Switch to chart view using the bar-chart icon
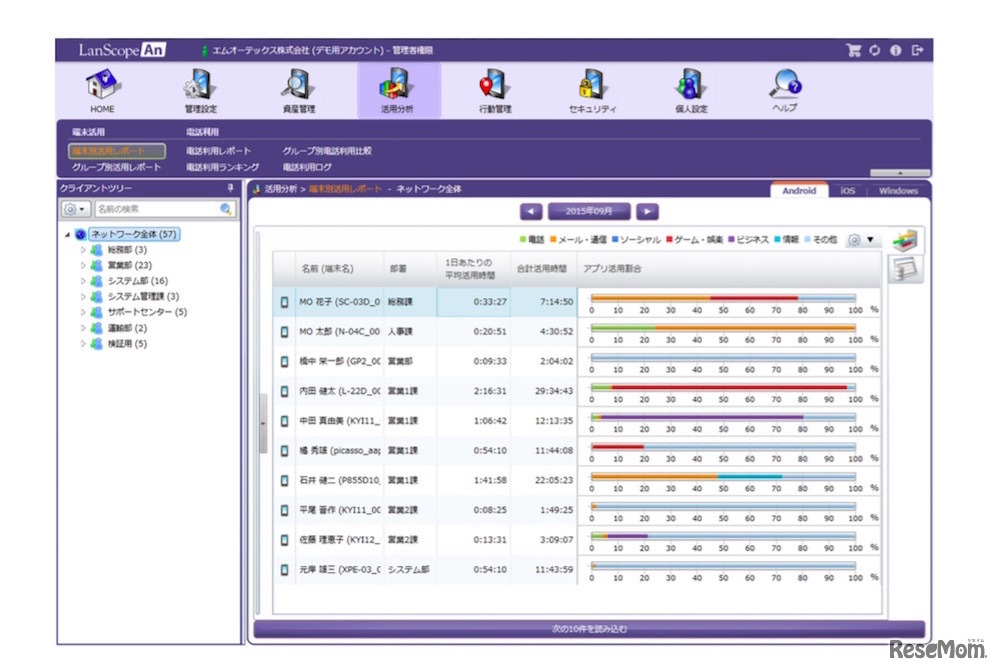Viewport: 1000px width, 672px height. point(906,241)
